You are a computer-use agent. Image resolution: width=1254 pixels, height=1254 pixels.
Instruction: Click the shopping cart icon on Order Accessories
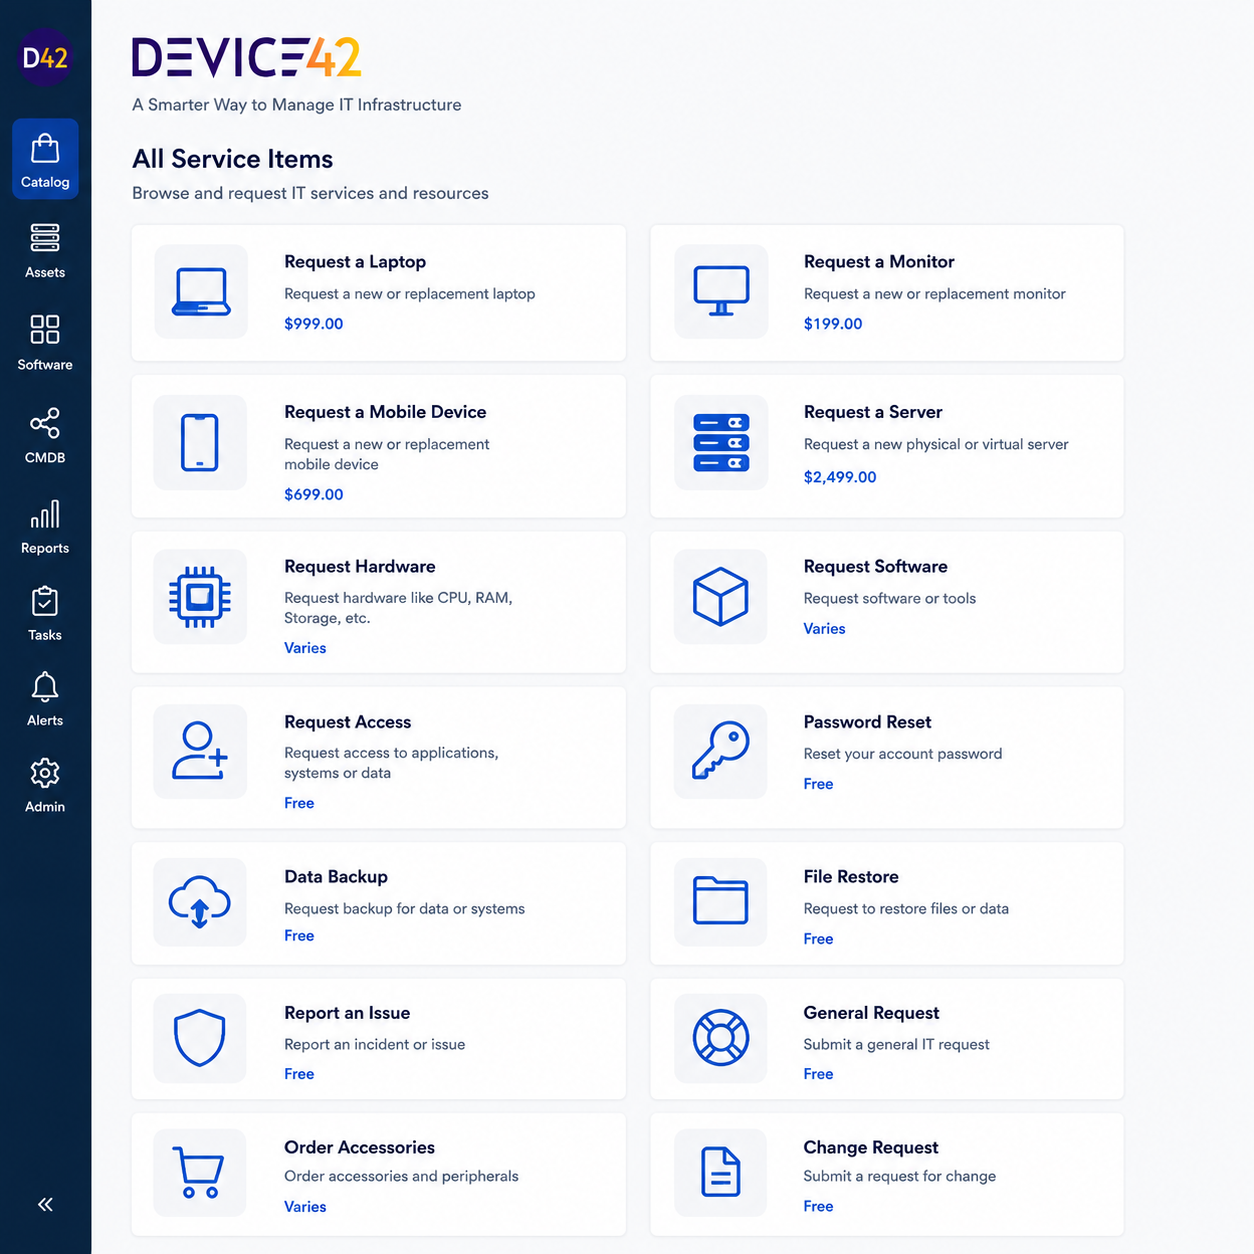point(198,1172)
